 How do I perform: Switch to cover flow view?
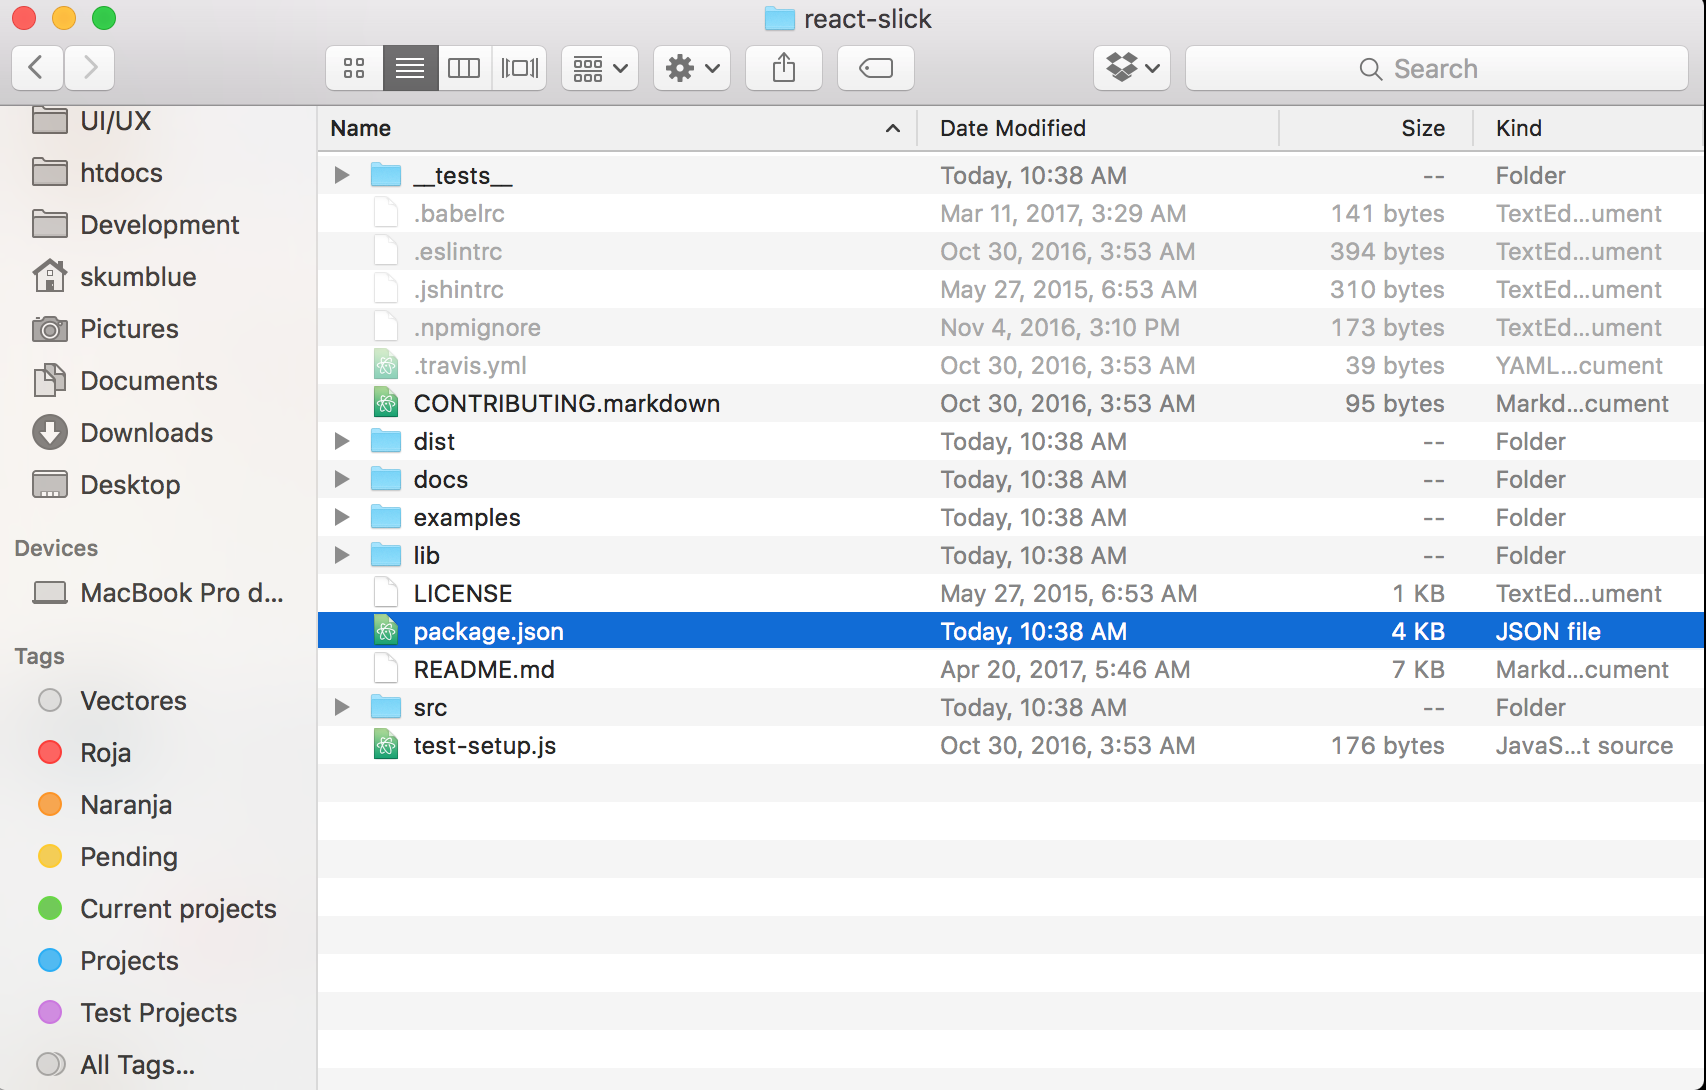click(x=519, y=68)
